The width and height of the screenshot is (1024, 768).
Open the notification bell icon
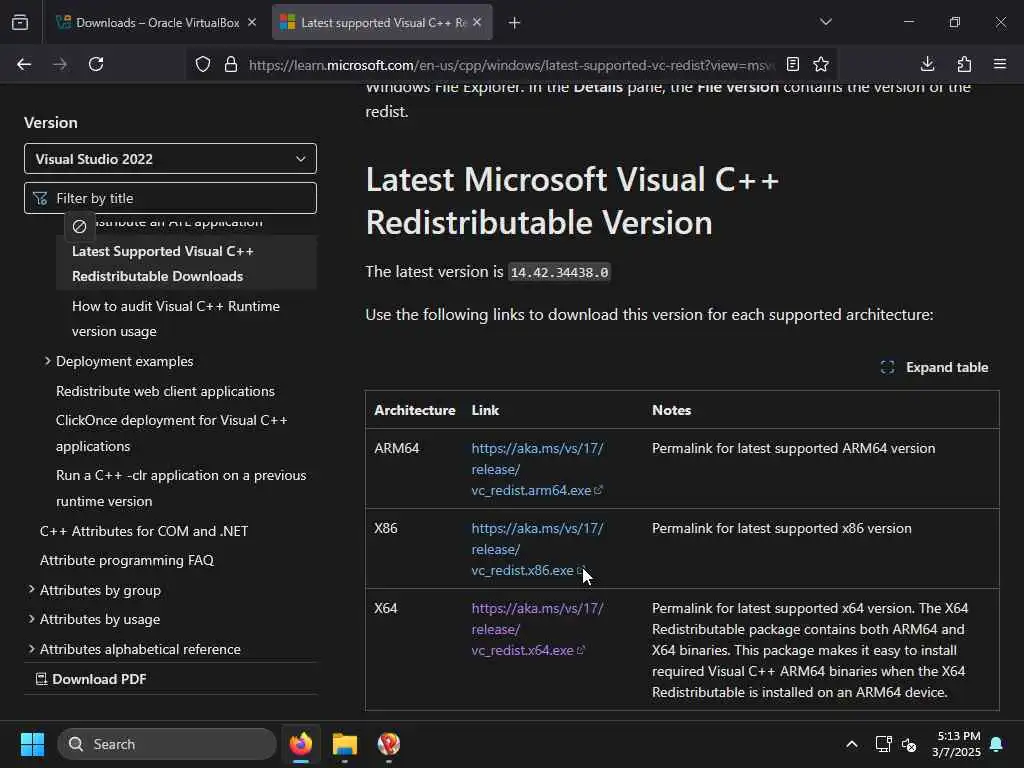[x=997, y=744]
